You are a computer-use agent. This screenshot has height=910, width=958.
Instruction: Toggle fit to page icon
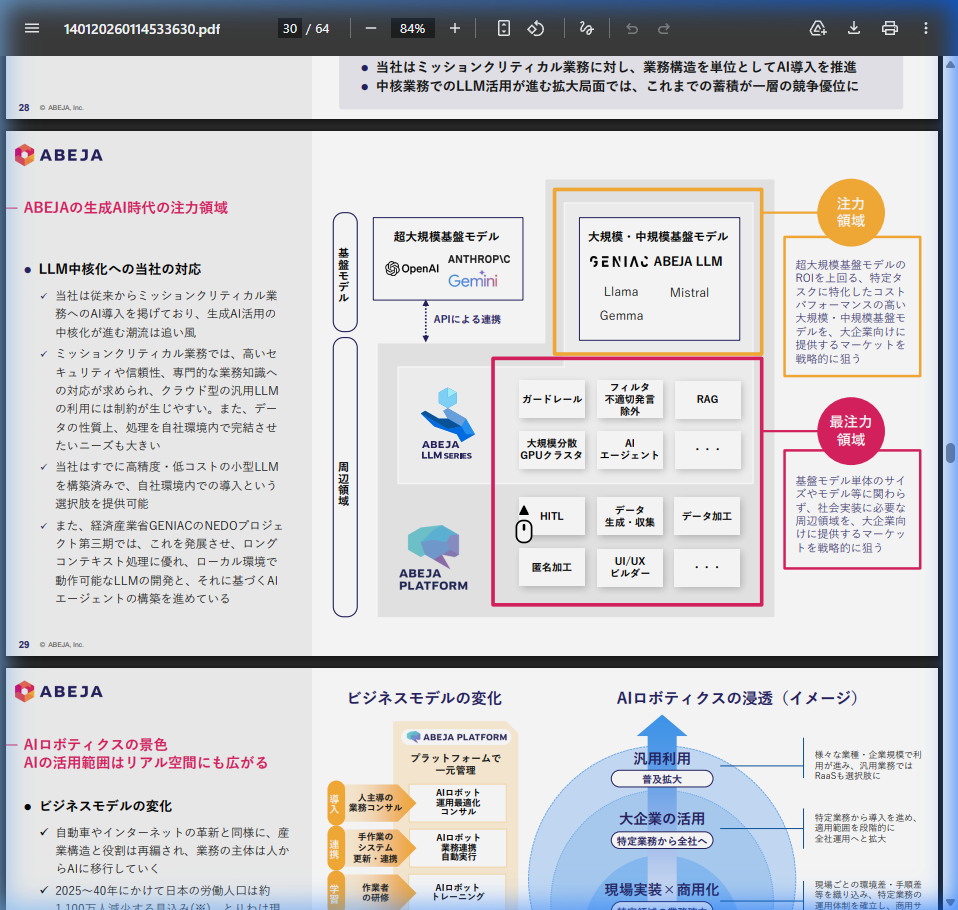click(x=504, y=28)
